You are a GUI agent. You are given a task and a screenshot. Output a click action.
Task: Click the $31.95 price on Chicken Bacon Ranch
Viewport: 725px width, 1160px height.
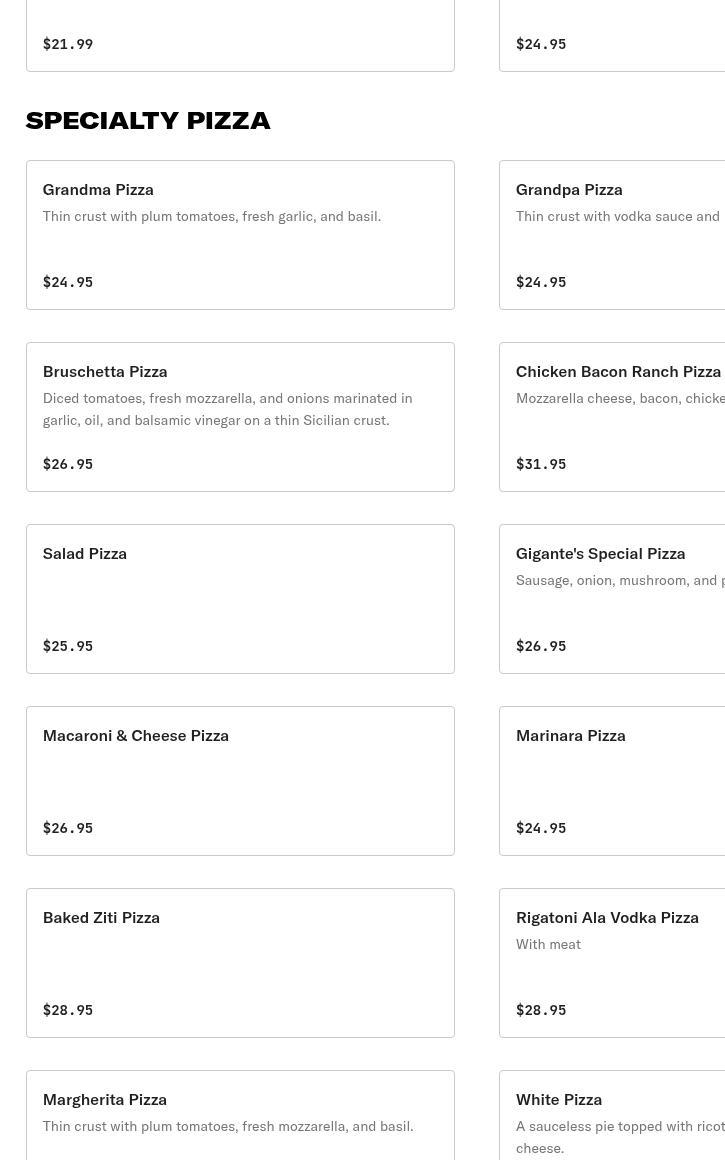(x=541, y=464)
